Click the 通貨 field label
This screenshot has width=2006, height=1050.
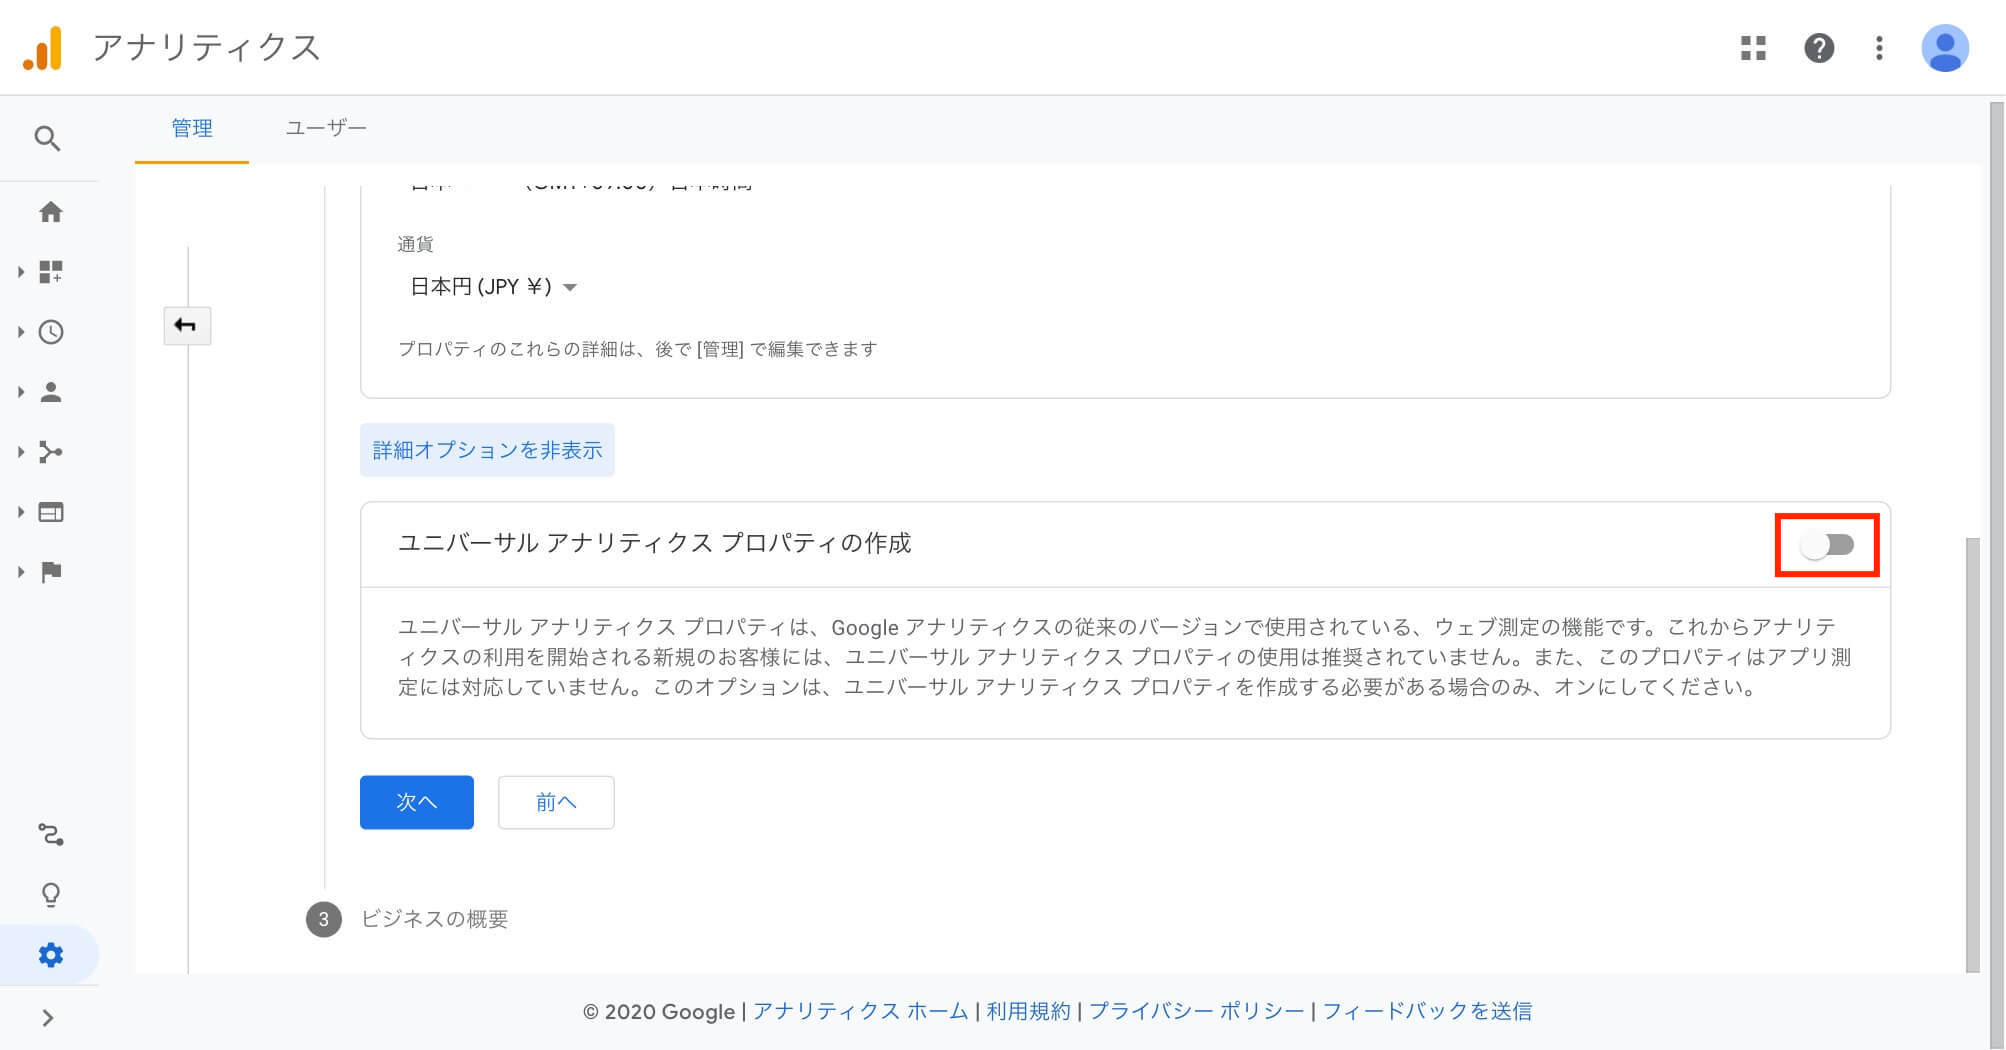click(415, 244)
